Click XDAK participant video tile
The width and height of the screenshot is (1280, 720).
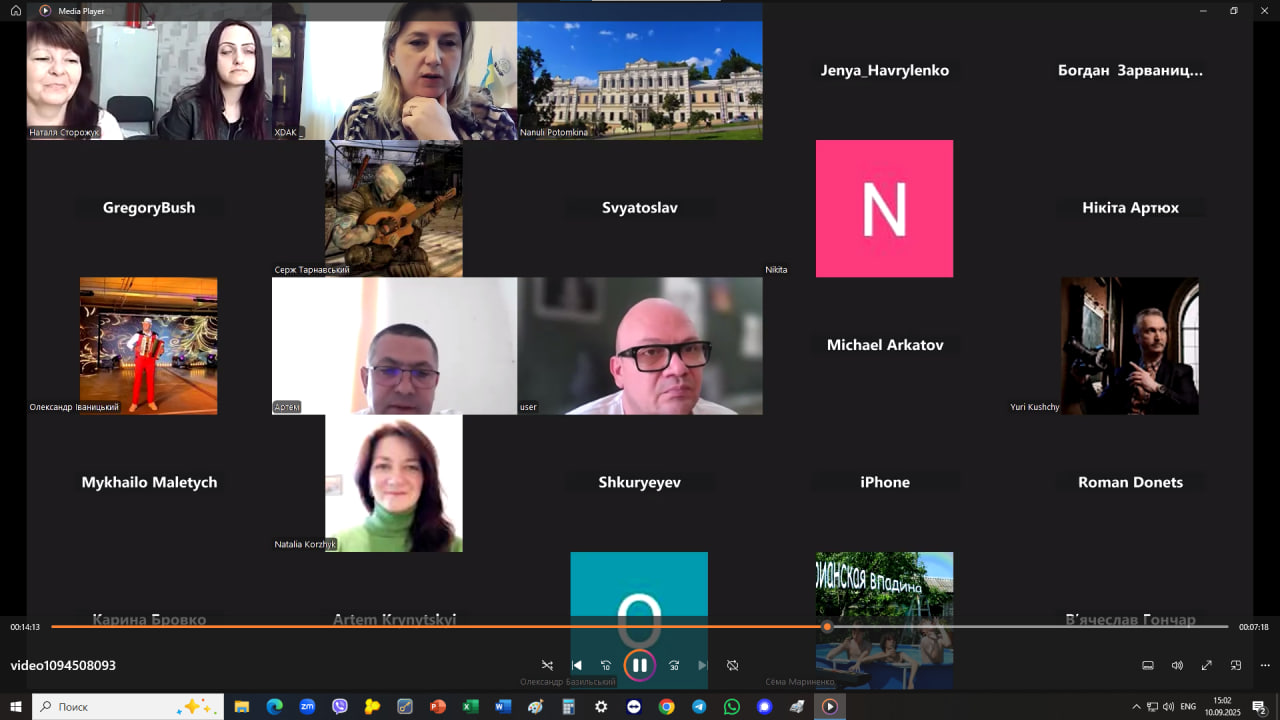coord(394,71)
